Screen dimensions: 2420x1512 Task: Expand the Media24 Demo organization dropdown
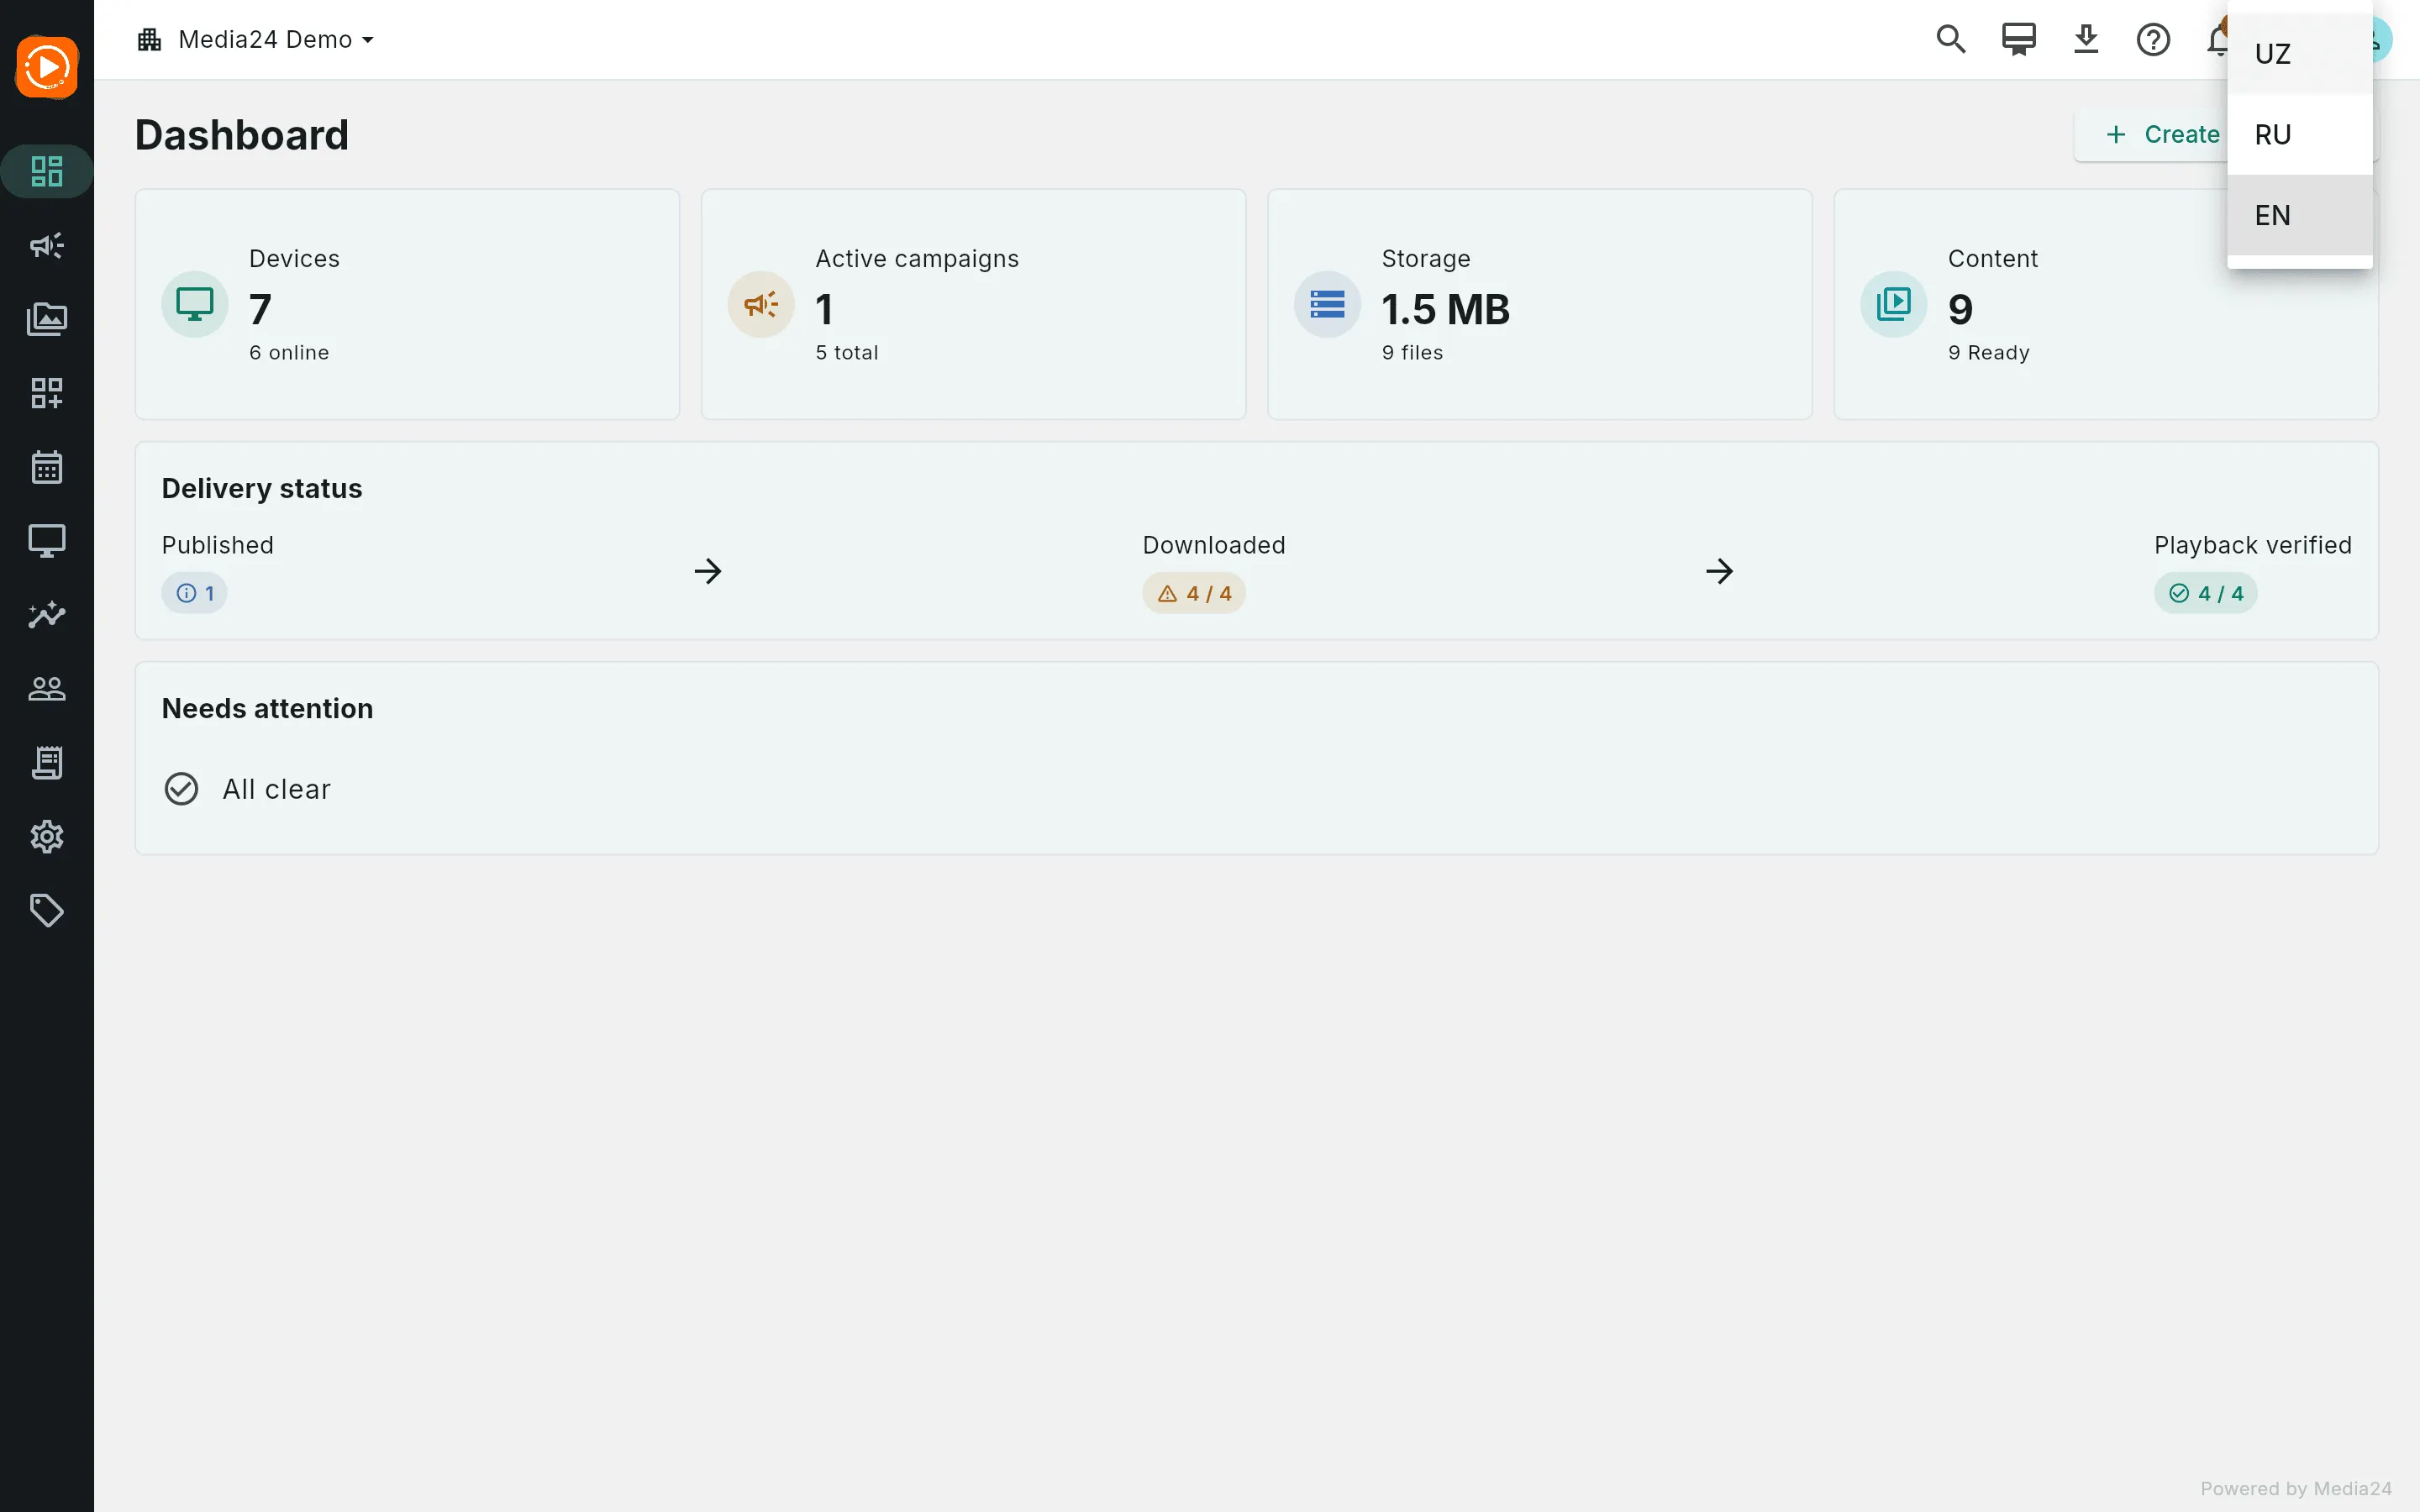[x=256, y=39]
